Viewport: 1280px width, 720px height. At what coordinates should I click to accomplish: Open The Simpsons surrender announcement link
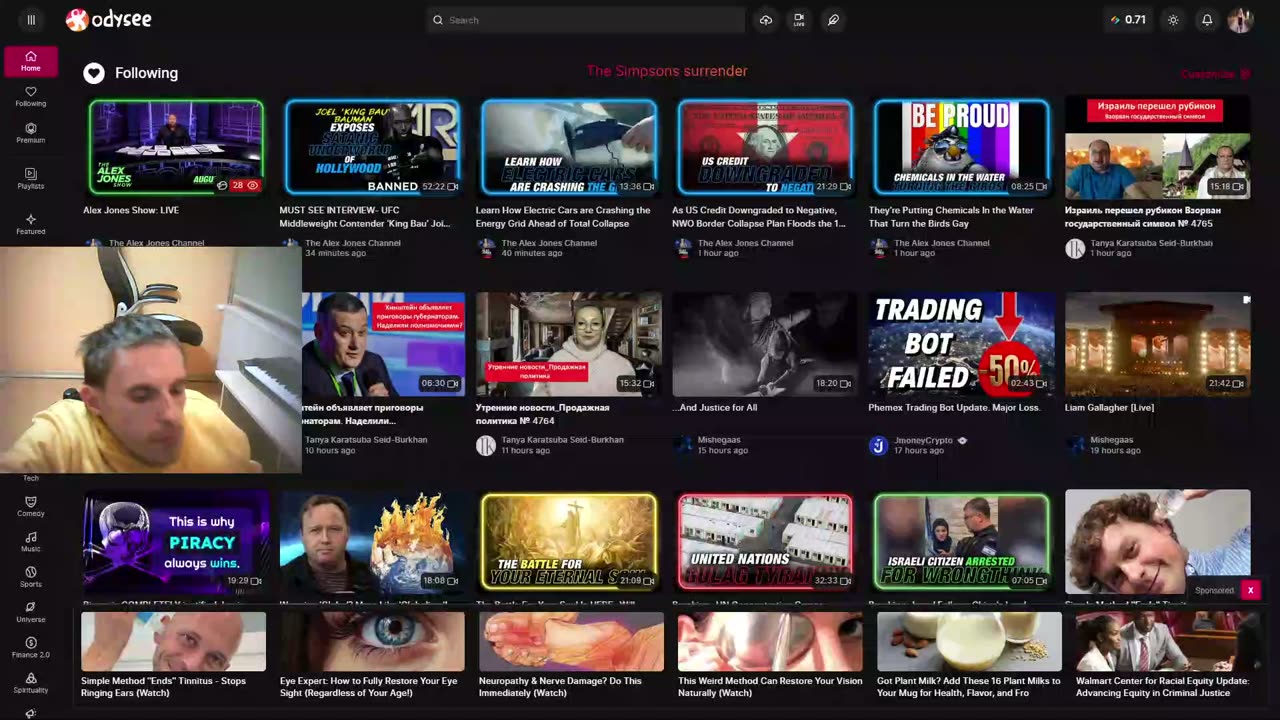[667, 71]
